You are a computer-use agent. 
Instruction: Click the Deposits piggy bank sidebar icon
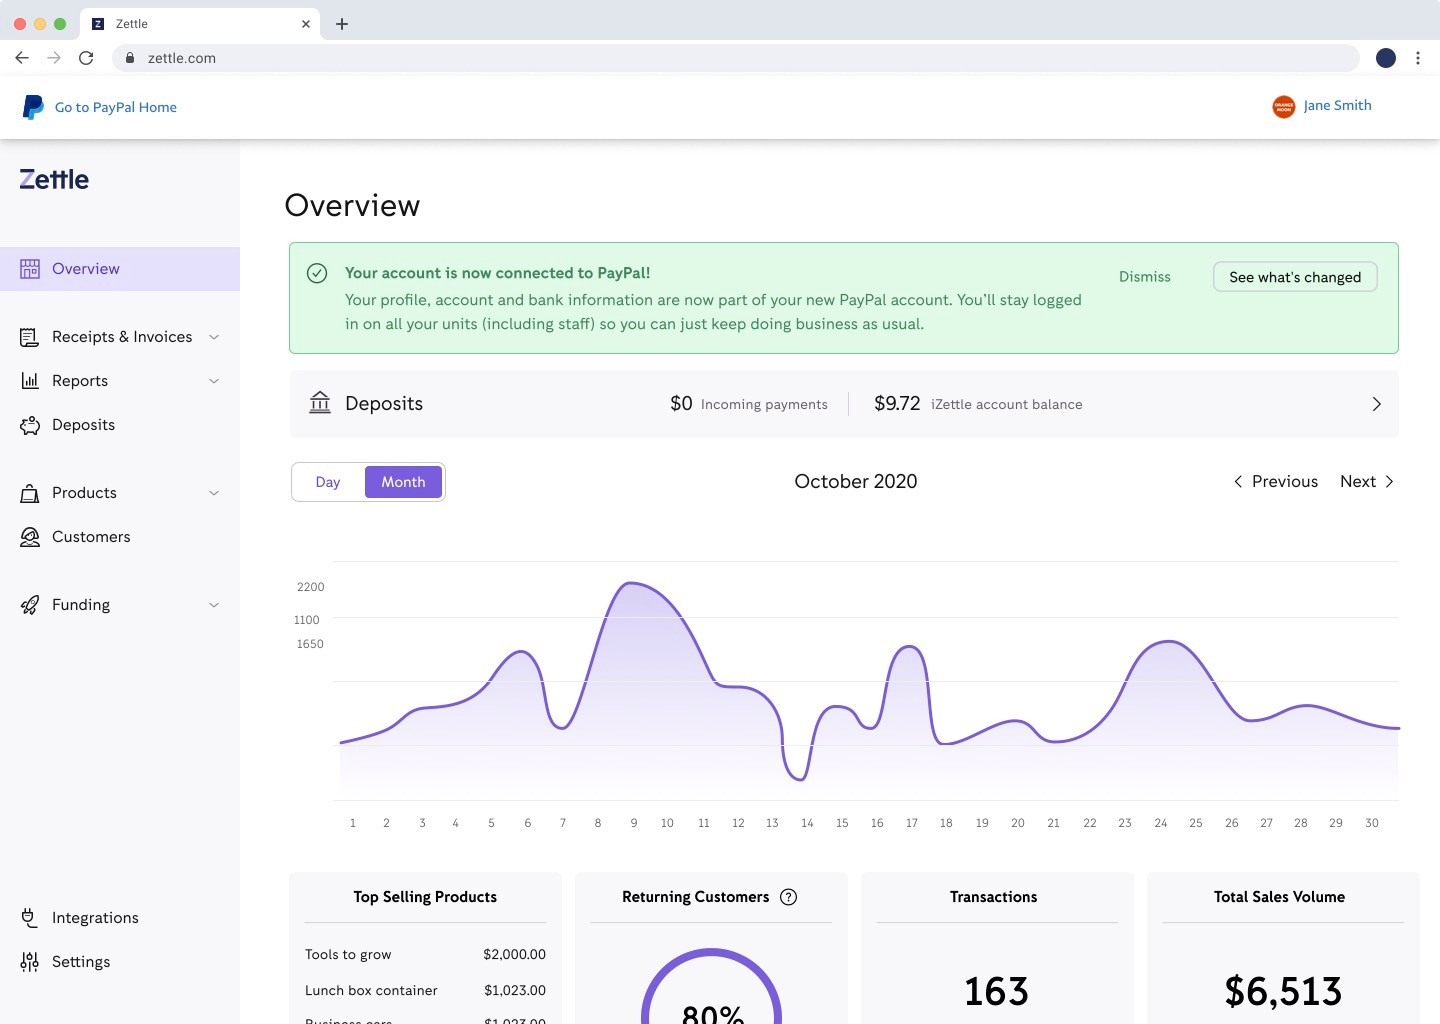30,425
